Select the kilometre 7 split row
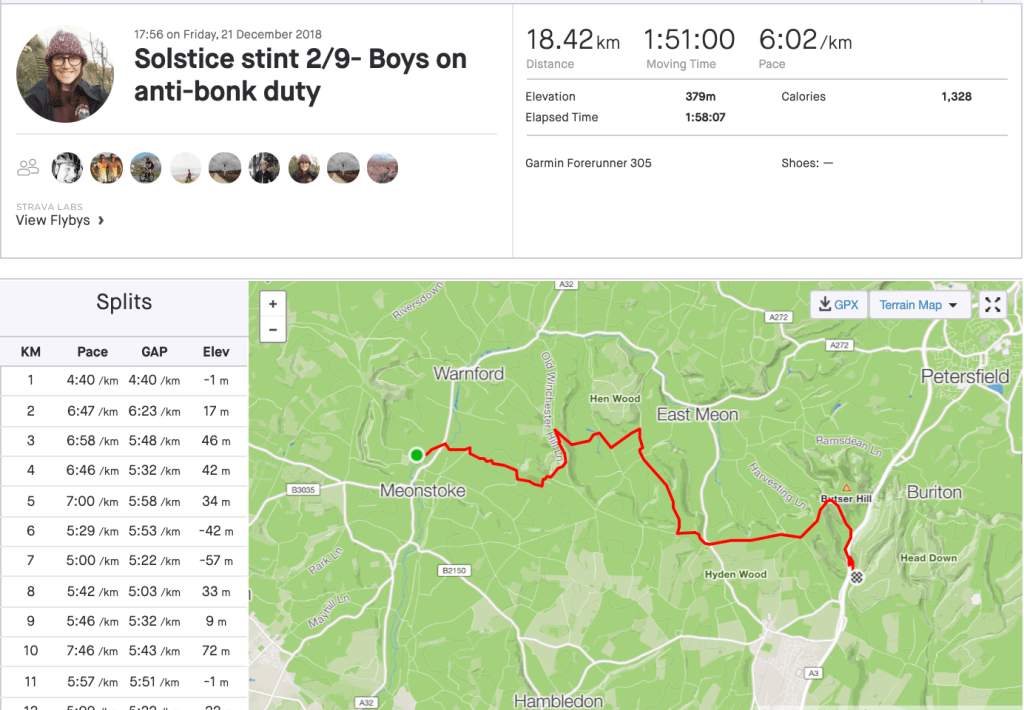The width and height of the screenshot is (1024, 710). [124, 560]
